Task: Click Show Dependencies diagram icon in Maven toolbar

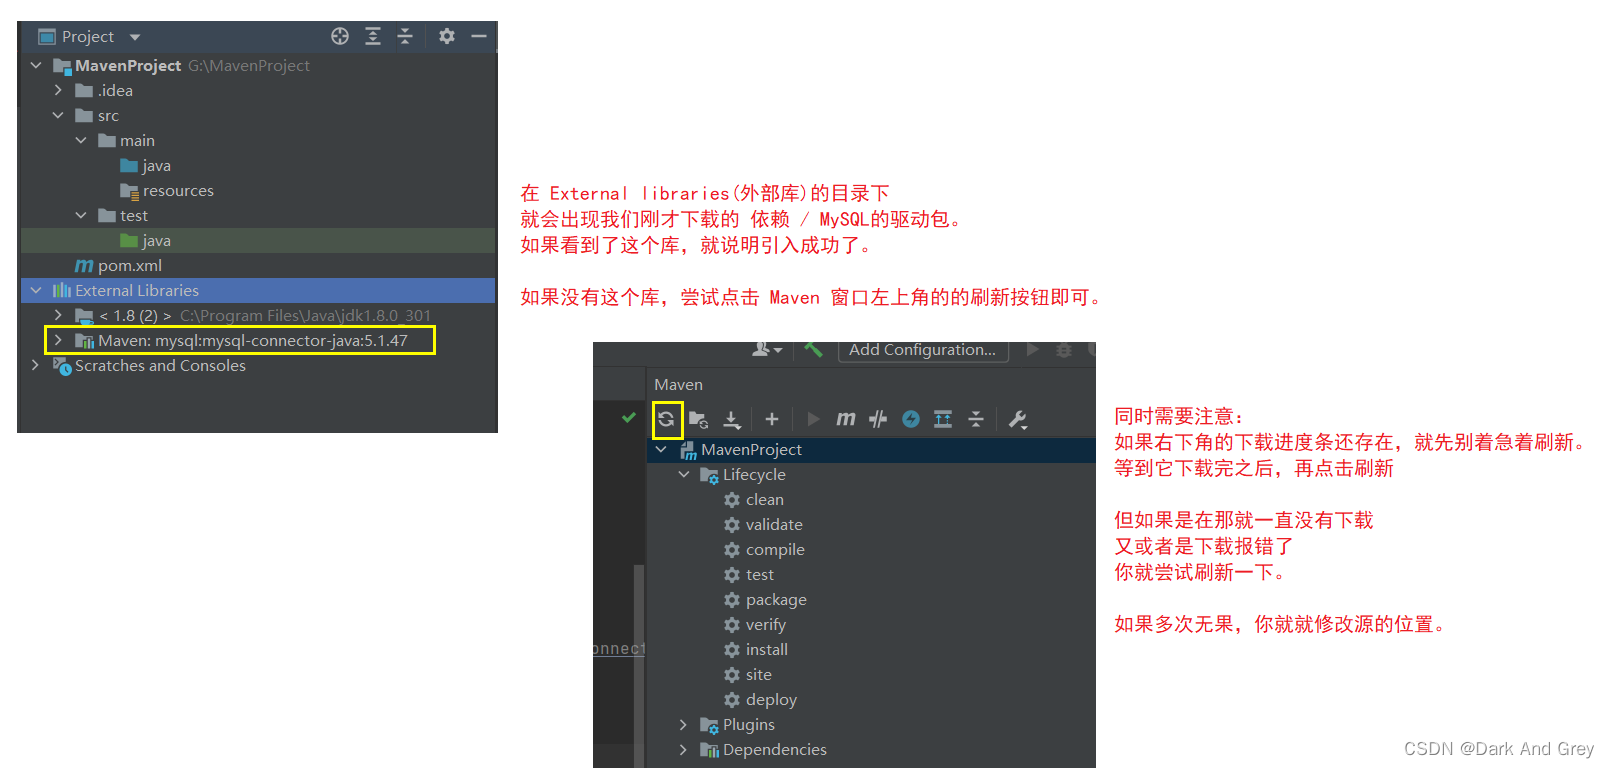Action: click(x=943, y=419)
